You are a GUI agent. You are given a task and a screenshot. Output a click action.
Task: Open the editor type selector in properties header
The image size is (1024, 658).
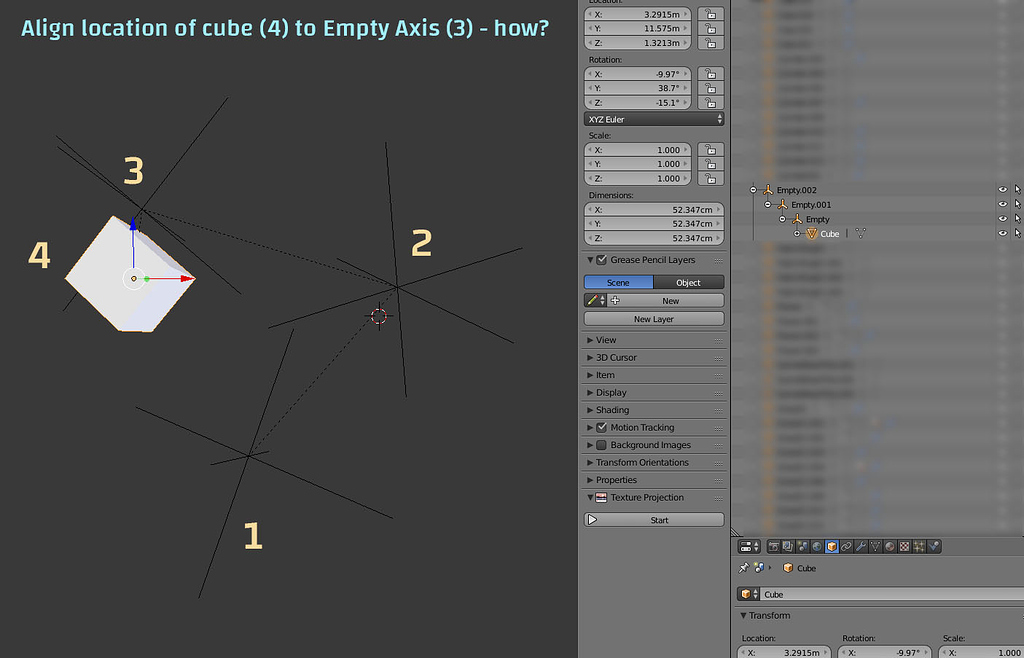[x=749, y=546]
